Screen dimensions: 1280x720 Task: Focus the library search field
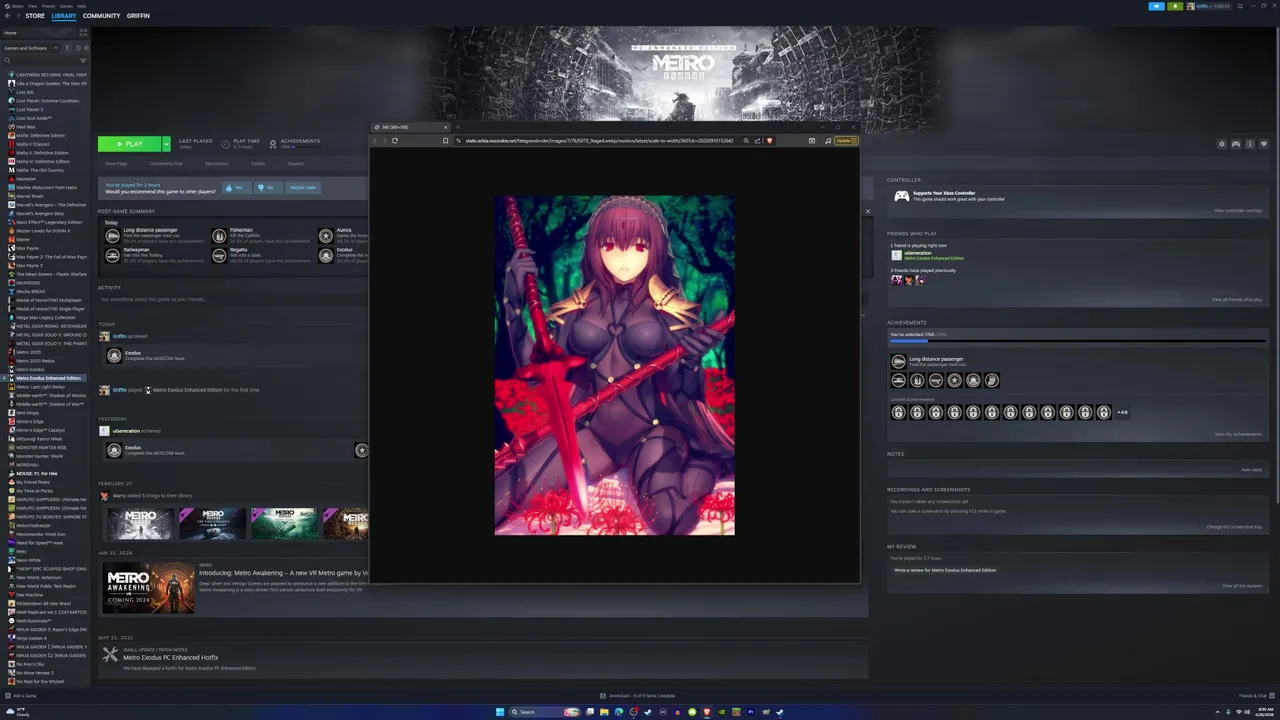40,61
